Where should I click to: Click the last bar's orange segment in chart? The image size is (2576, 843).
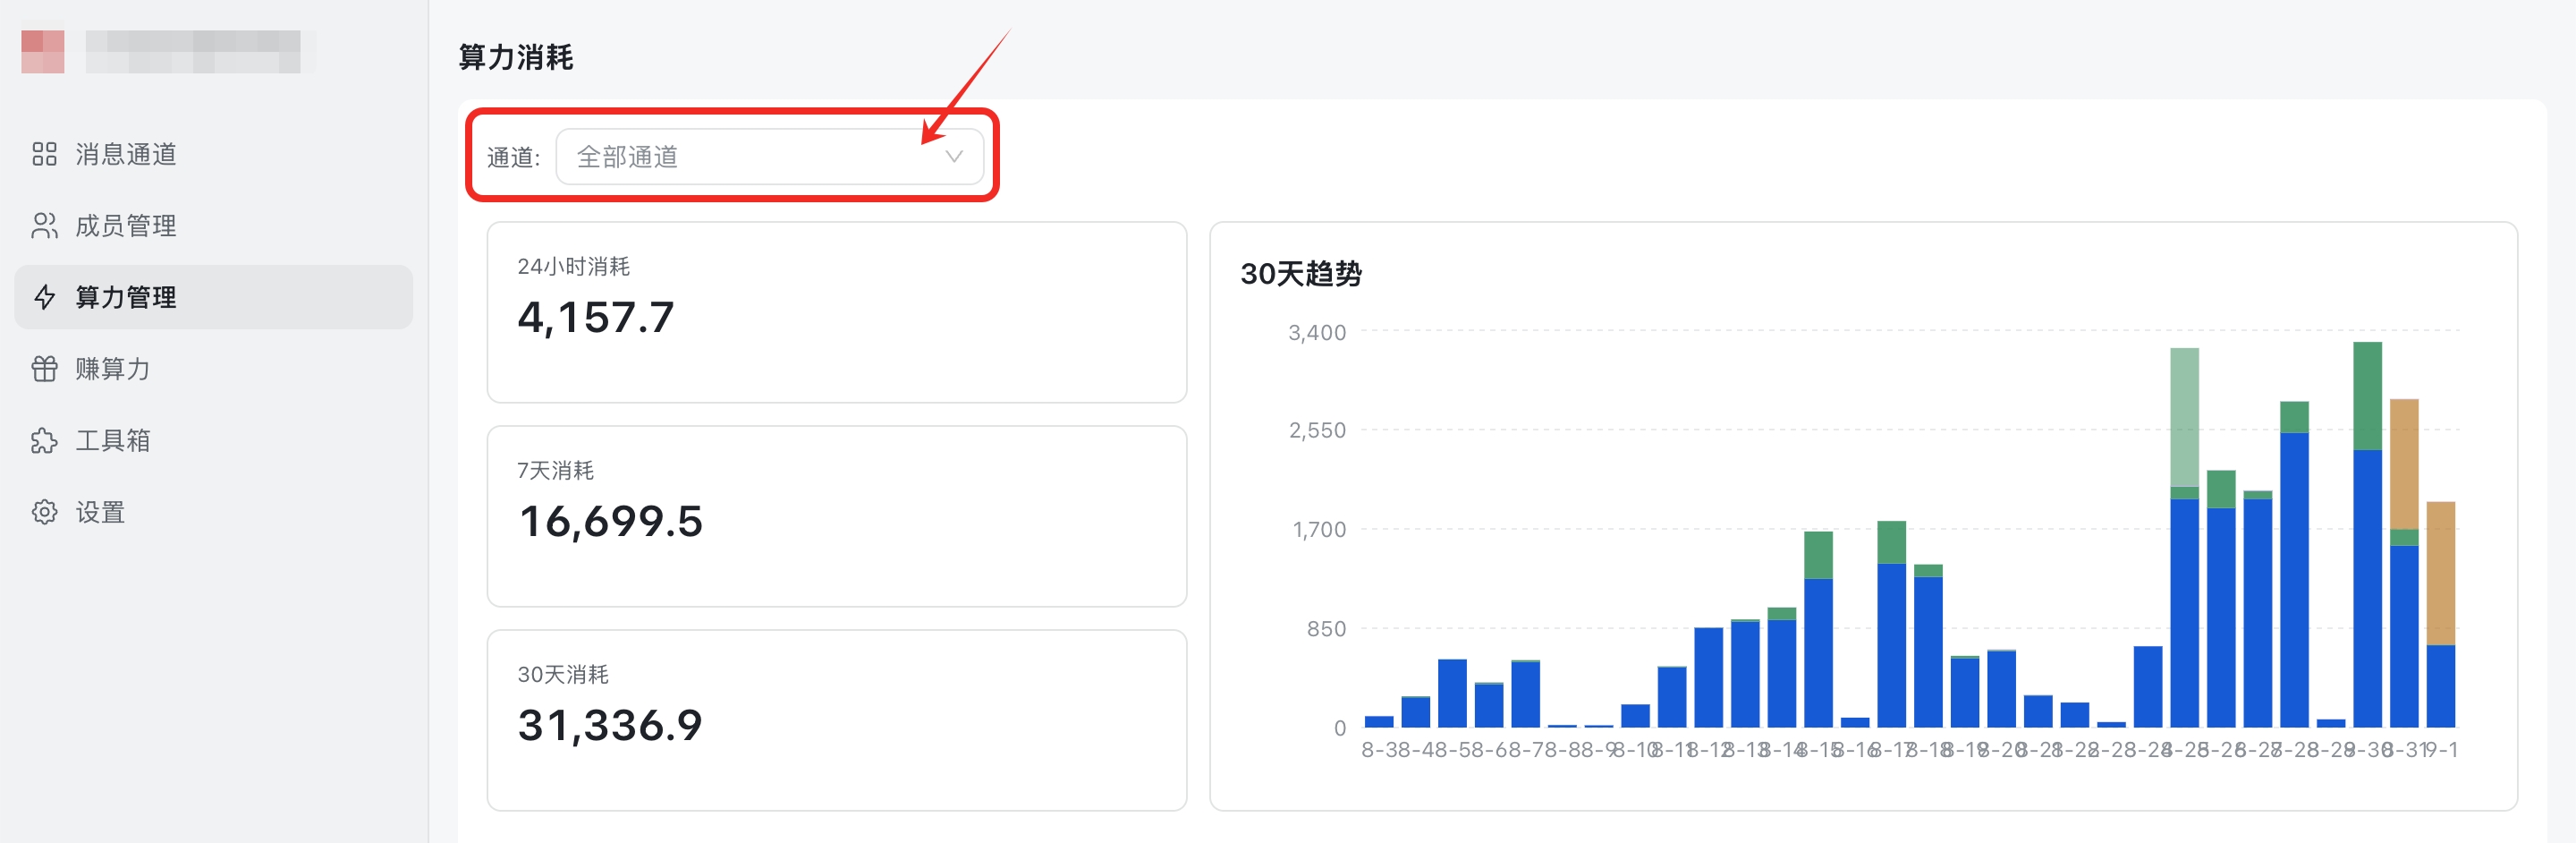pyautogui.click(x=2440, y=574)
